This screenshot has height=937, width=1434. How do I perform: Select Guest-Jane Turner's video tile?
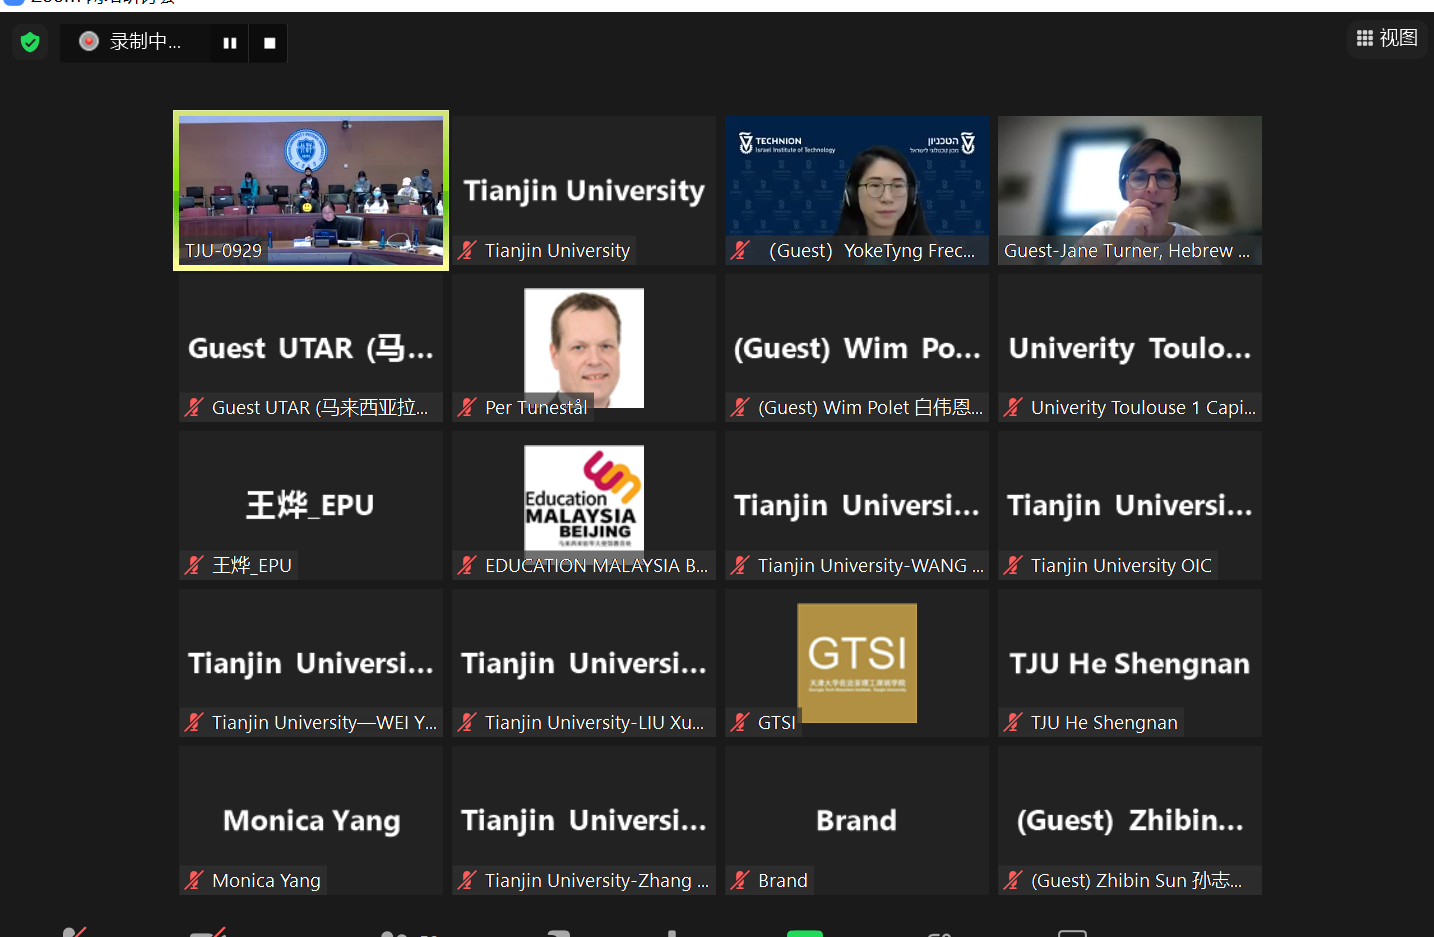tap(1129, 190)
